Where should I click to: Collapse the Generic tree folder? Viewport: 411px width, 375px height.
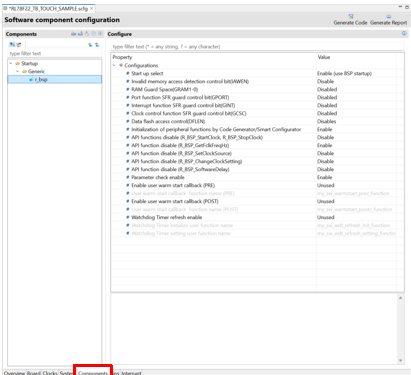pos(18,71)
